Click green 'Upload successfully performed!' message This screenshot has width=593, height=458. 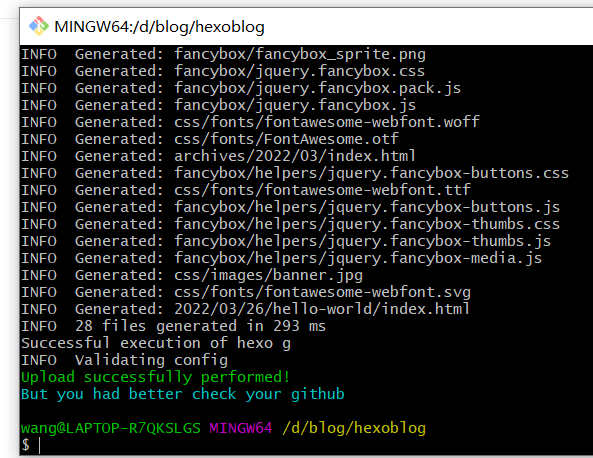click(155, 378)
